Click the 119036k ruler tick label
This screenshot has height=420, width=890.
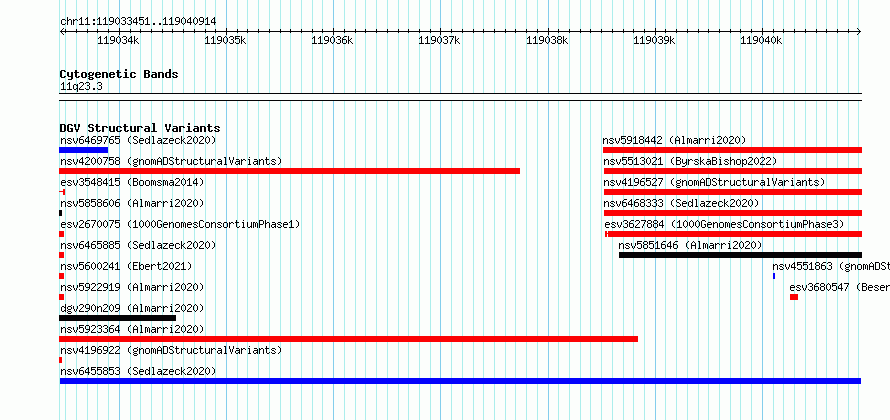pyautogui.click(x=333, y=40)
